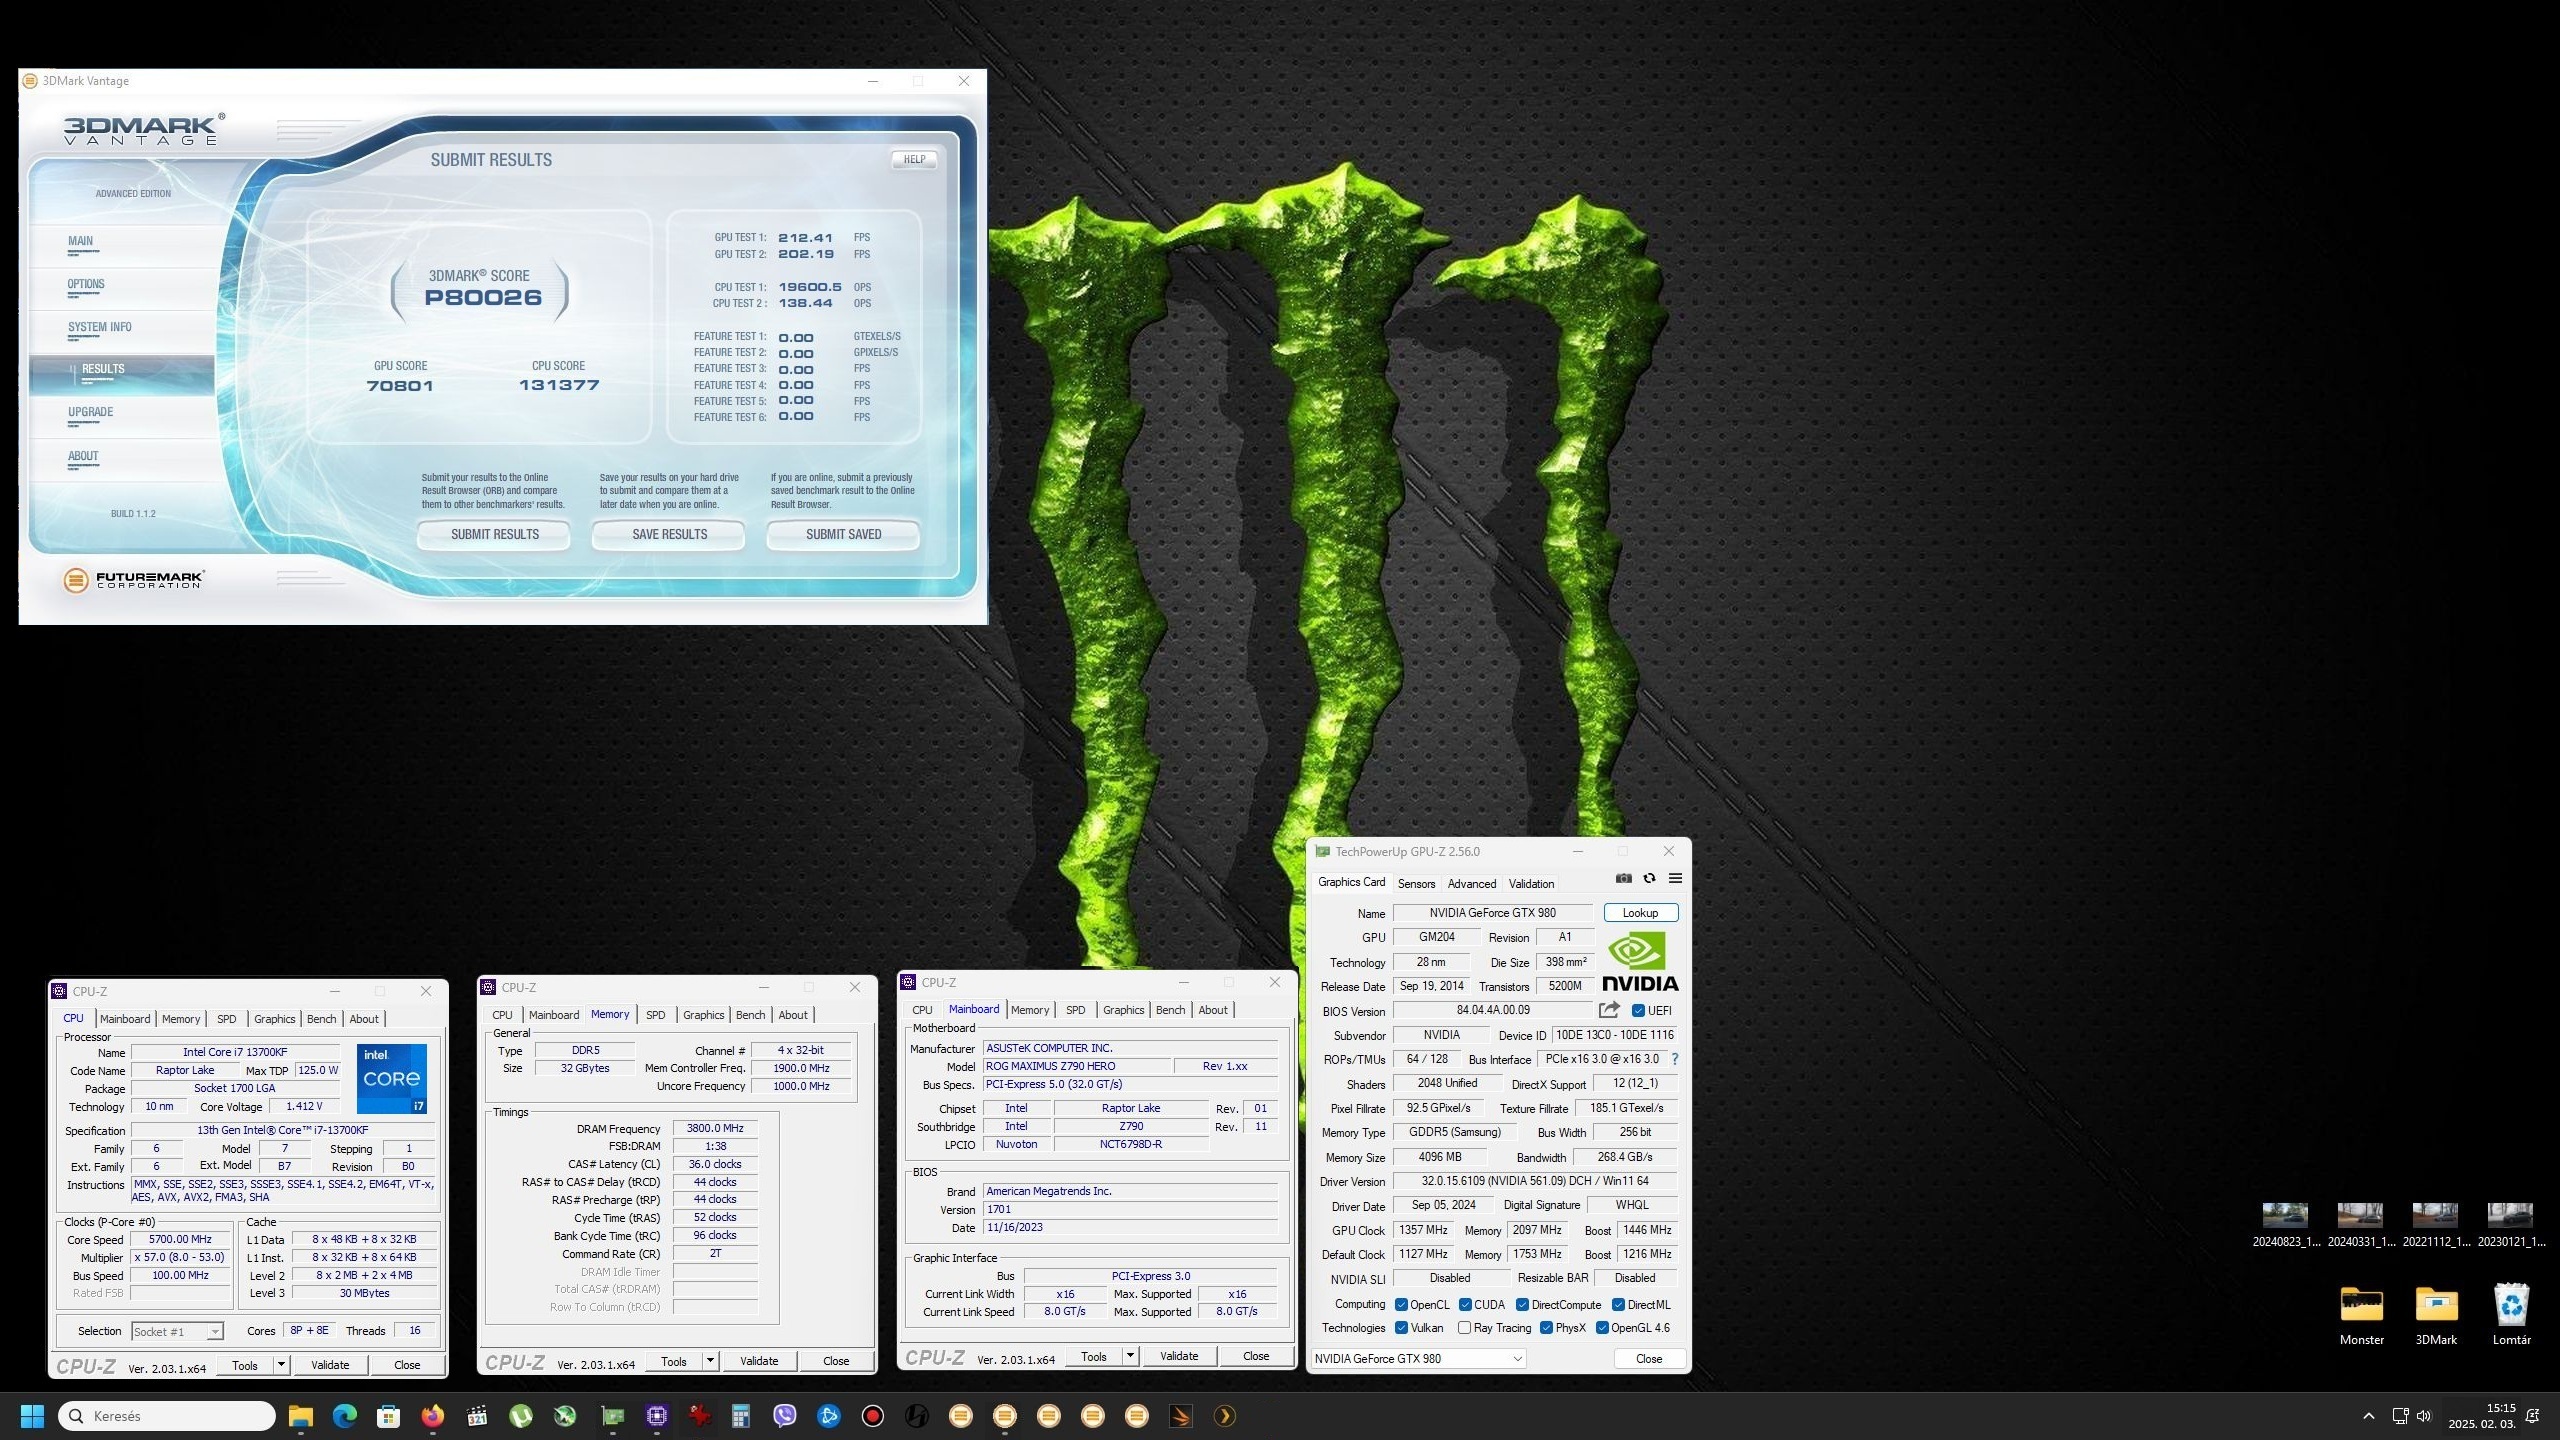Click the BIOS export share icon
The height and width of the screenshot is (1440, 2560).
(1609, 1010)
